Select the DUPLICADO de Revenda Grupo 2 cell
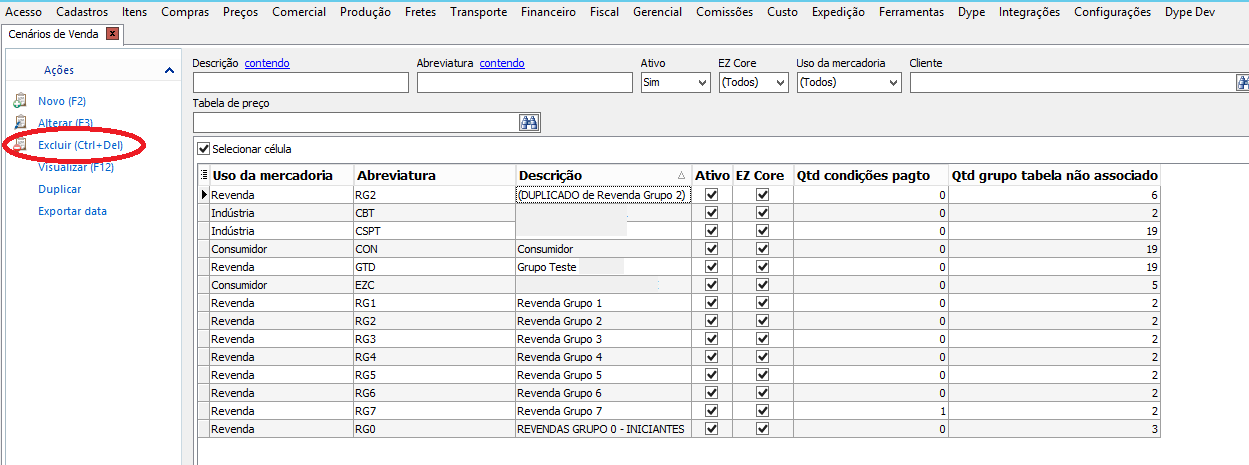The height and width of the screenshot is (465, 1249). click(x=603, y=195)
